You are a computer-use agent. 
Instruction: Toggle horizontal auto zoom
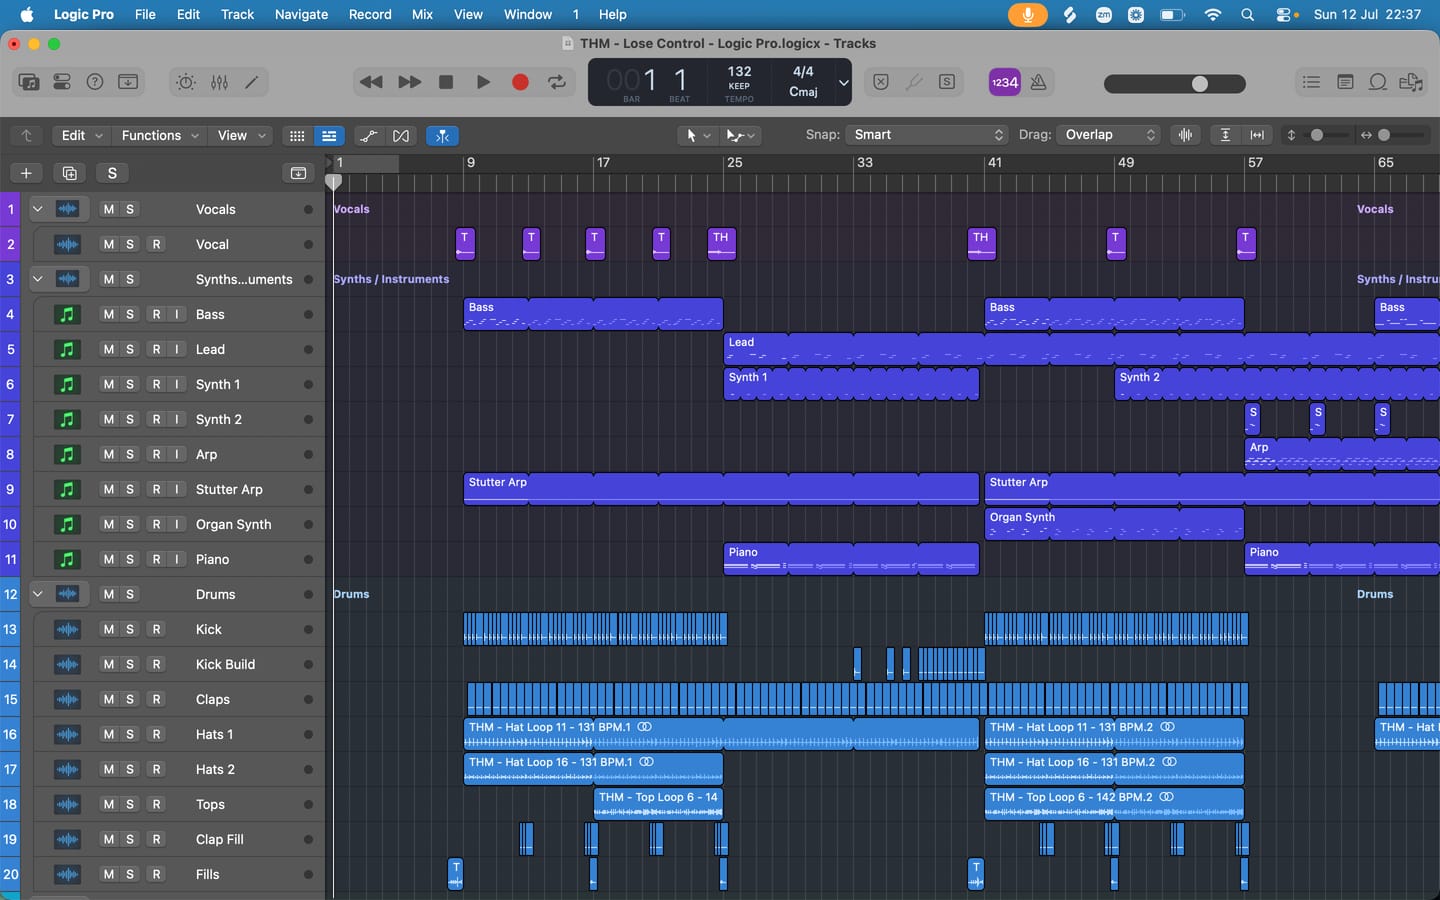[1257, 135]
